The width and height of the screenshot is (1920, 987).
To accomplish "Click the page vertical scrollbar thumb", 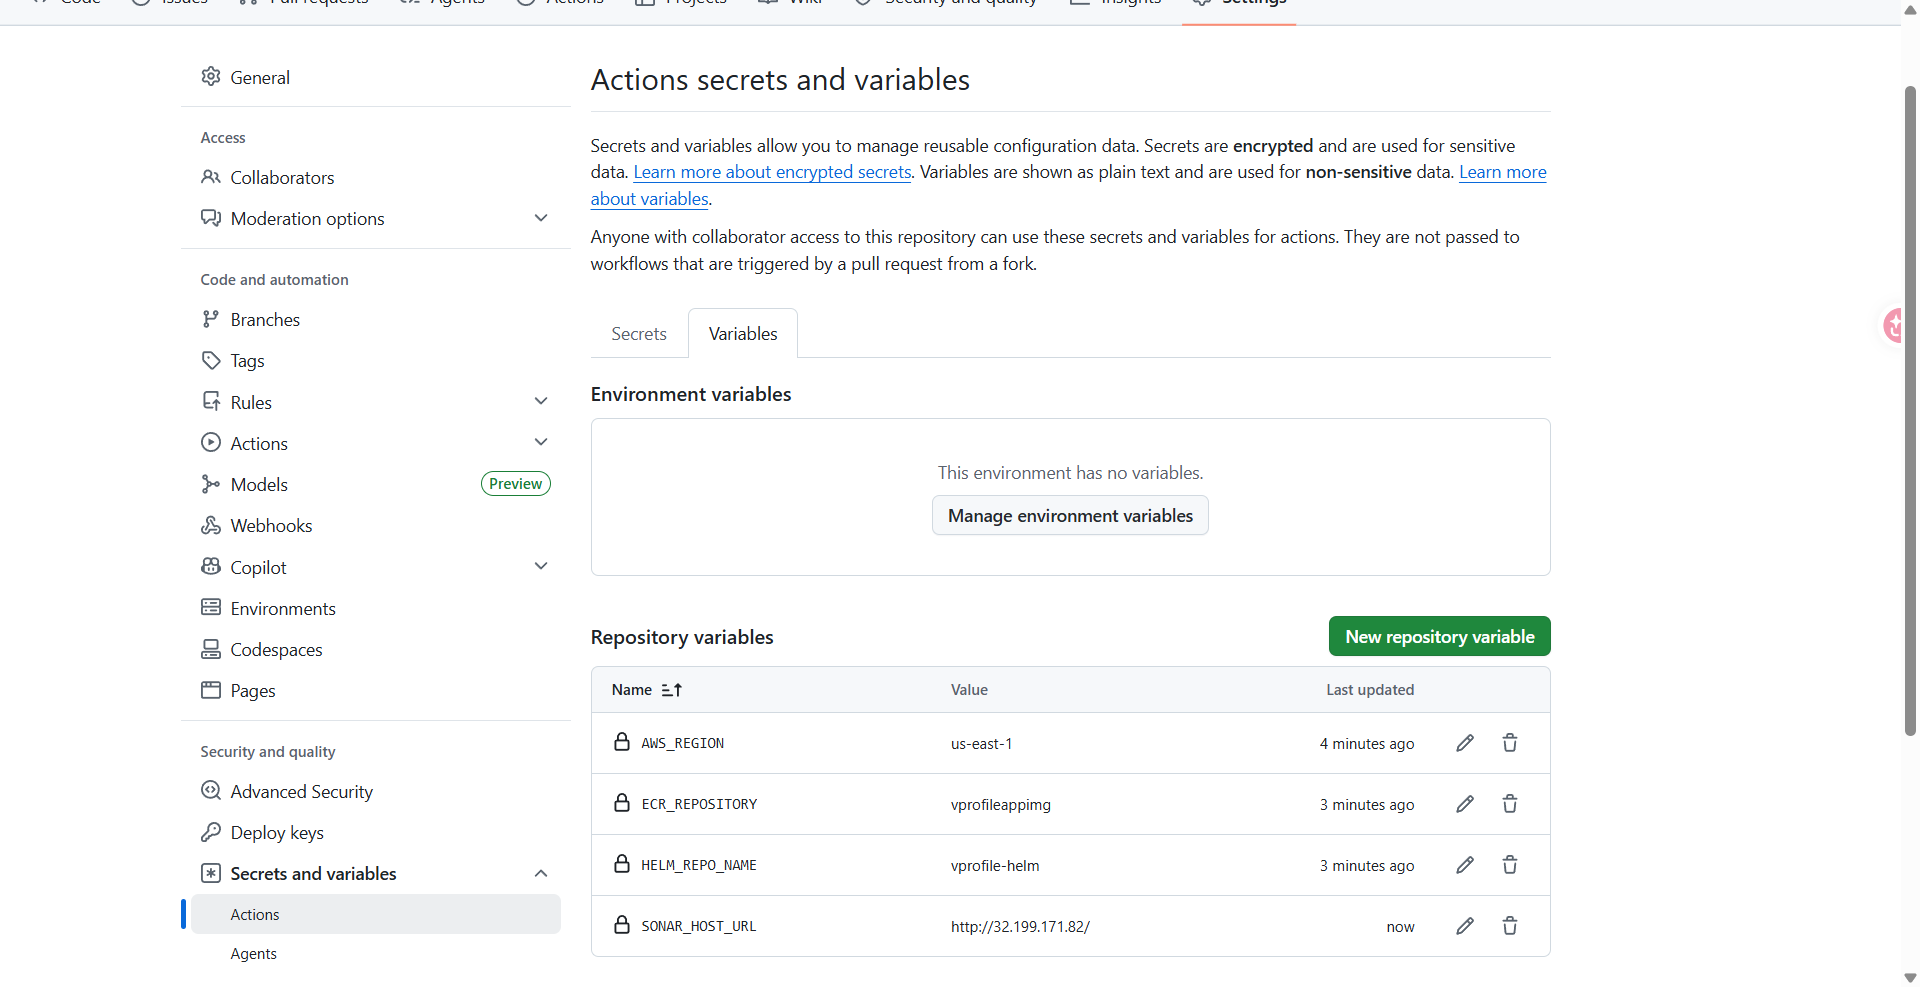I will [1910, 410].
